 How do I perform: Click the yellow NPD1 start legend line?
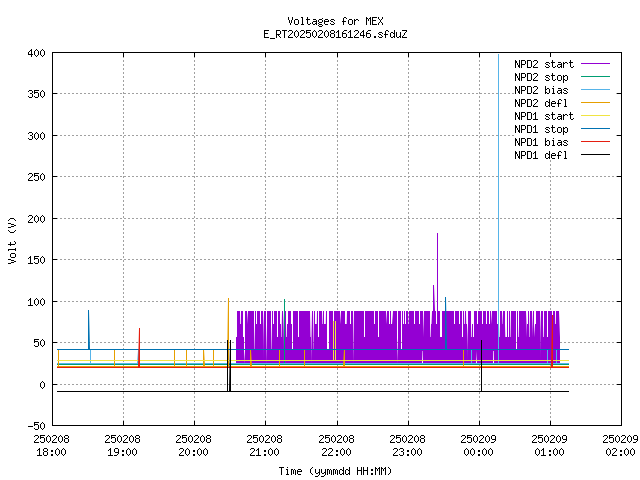point(595,116)
